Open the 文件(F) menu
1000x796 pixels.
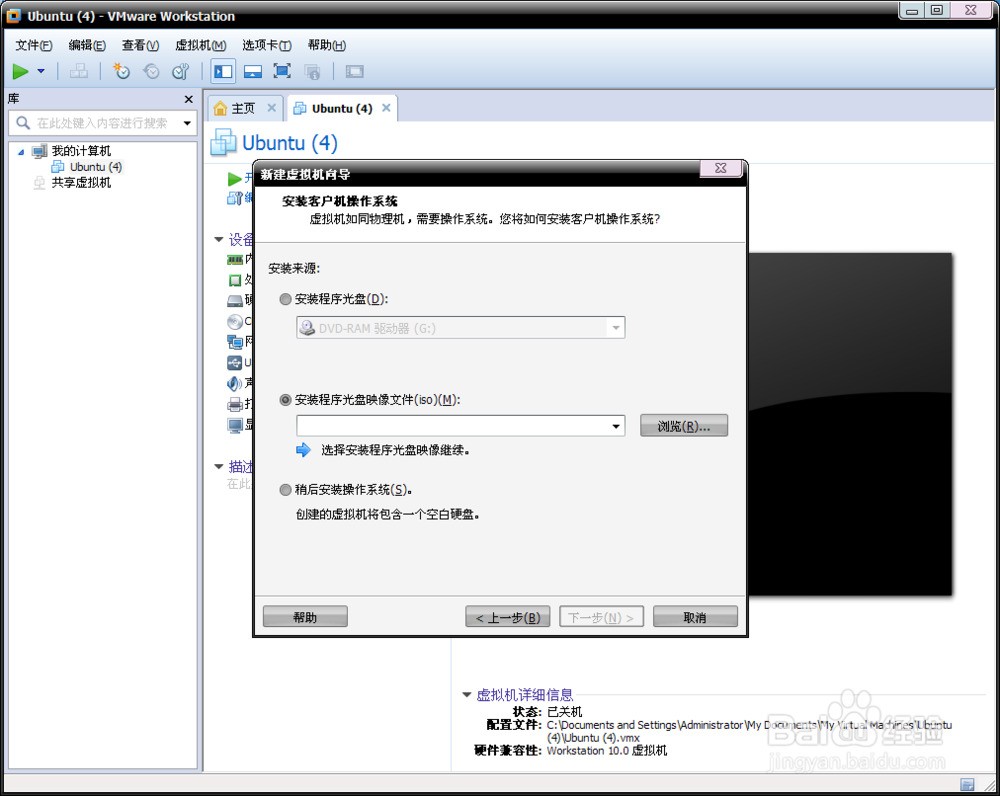(33, 45)
